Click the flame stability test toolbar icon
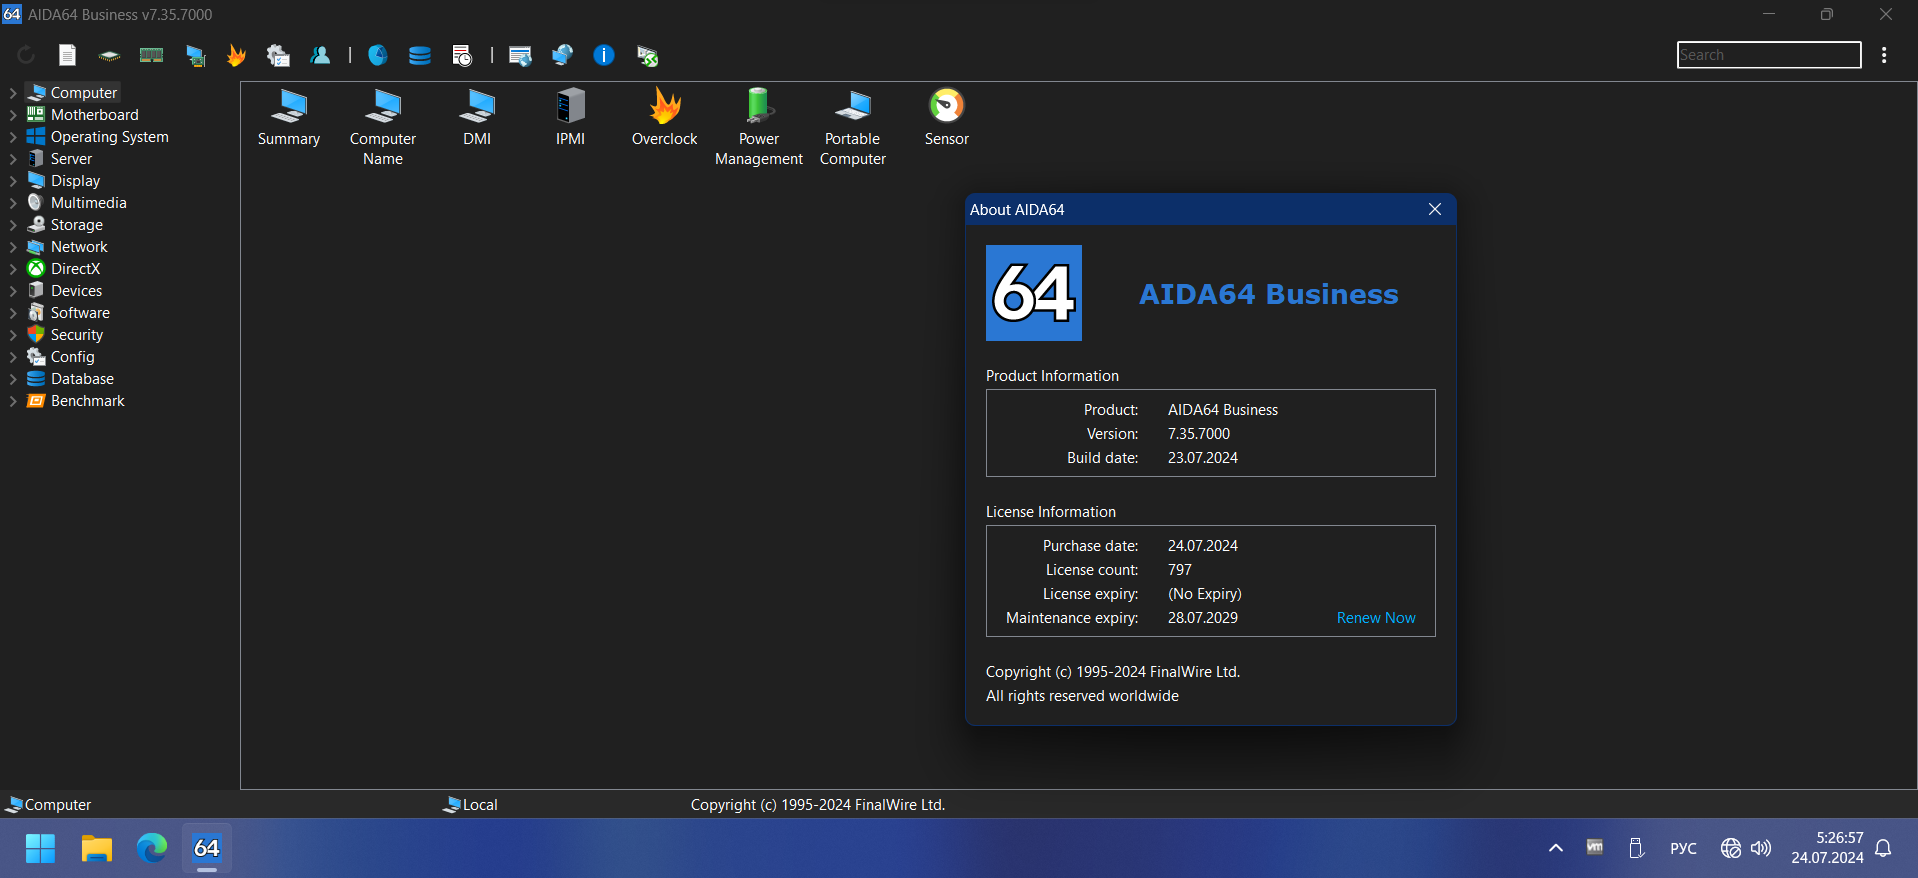Screen dimensions: 1918x878 tap(236, 55)
